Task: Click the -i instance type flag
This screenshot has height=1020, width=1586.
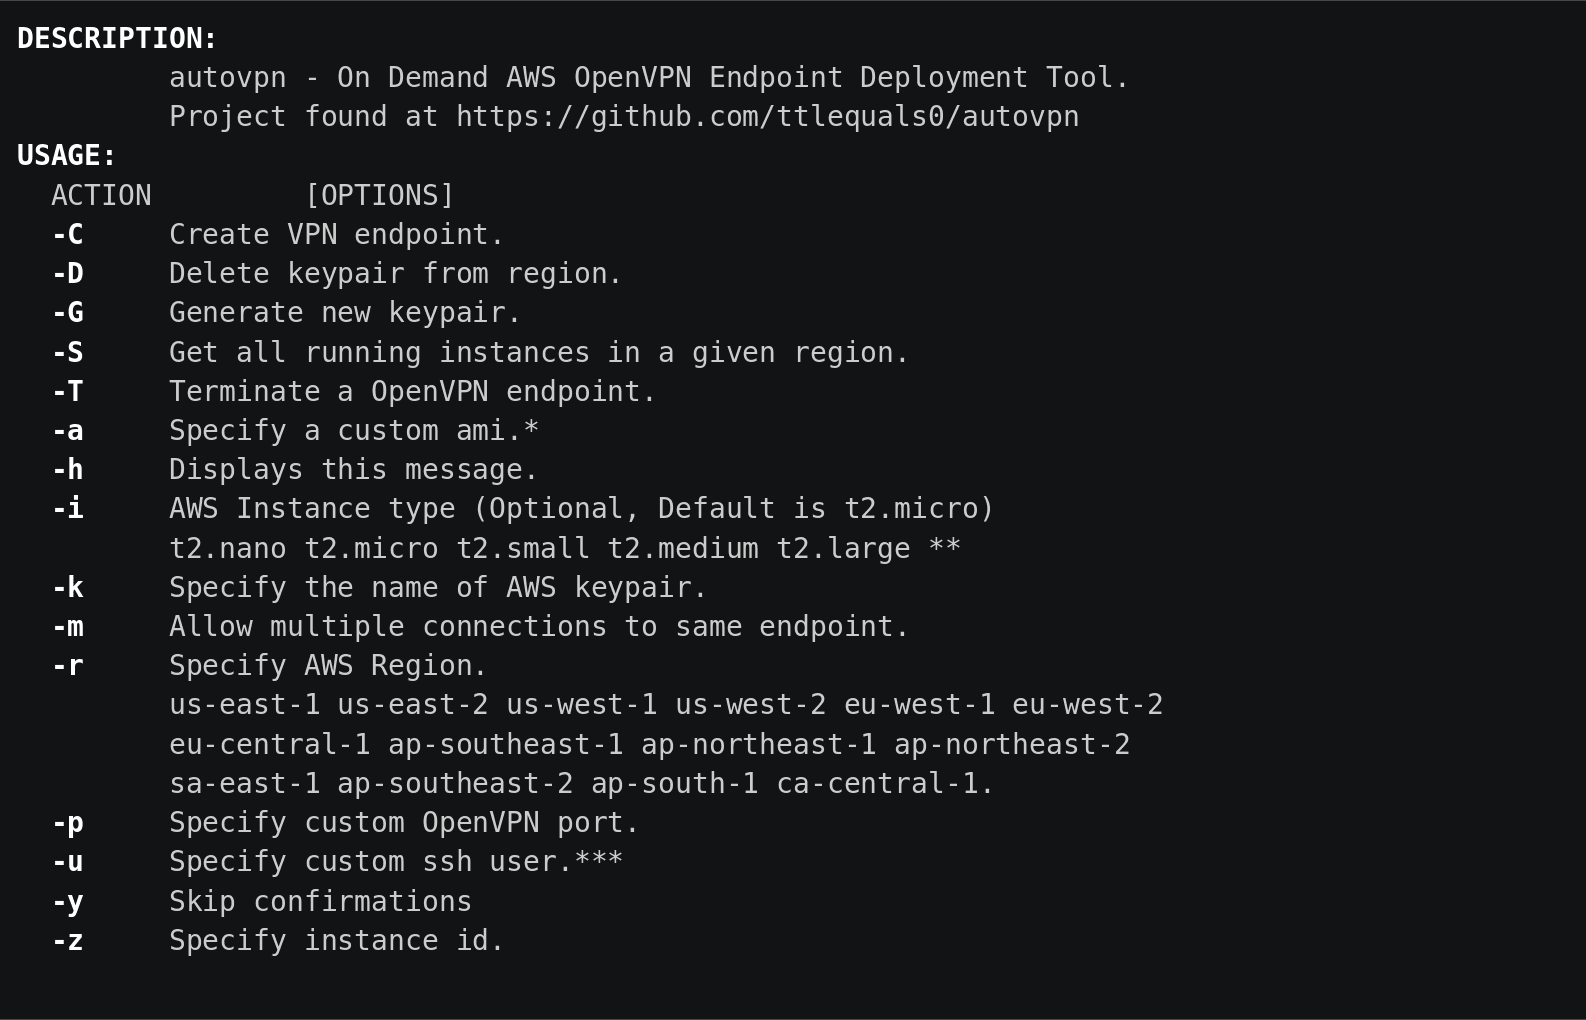Action: click(67, 509)
